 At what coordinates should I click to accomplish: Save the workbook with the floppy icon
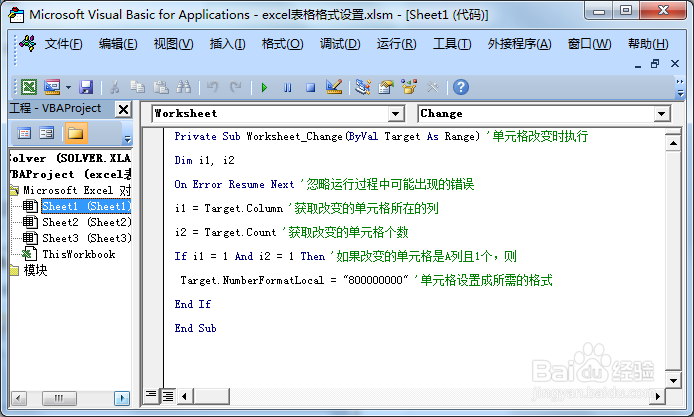pyautogui.click(x=86, y=87)
